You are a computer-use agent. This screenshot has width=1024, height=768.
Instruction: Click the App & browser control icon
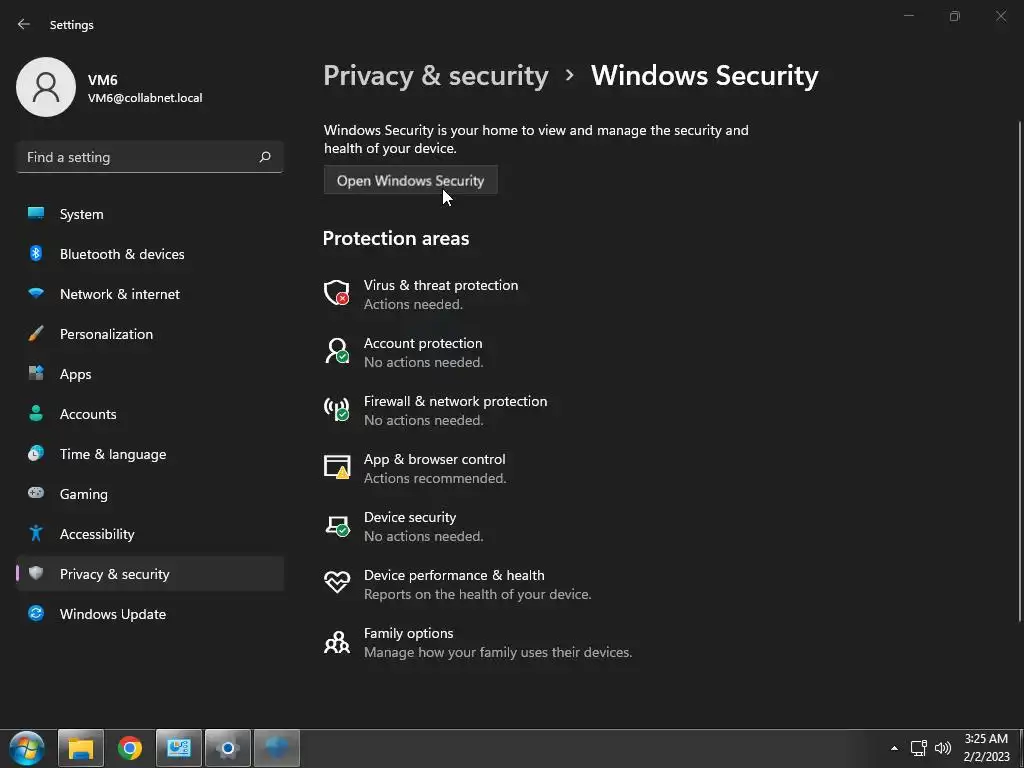[337, 467]
